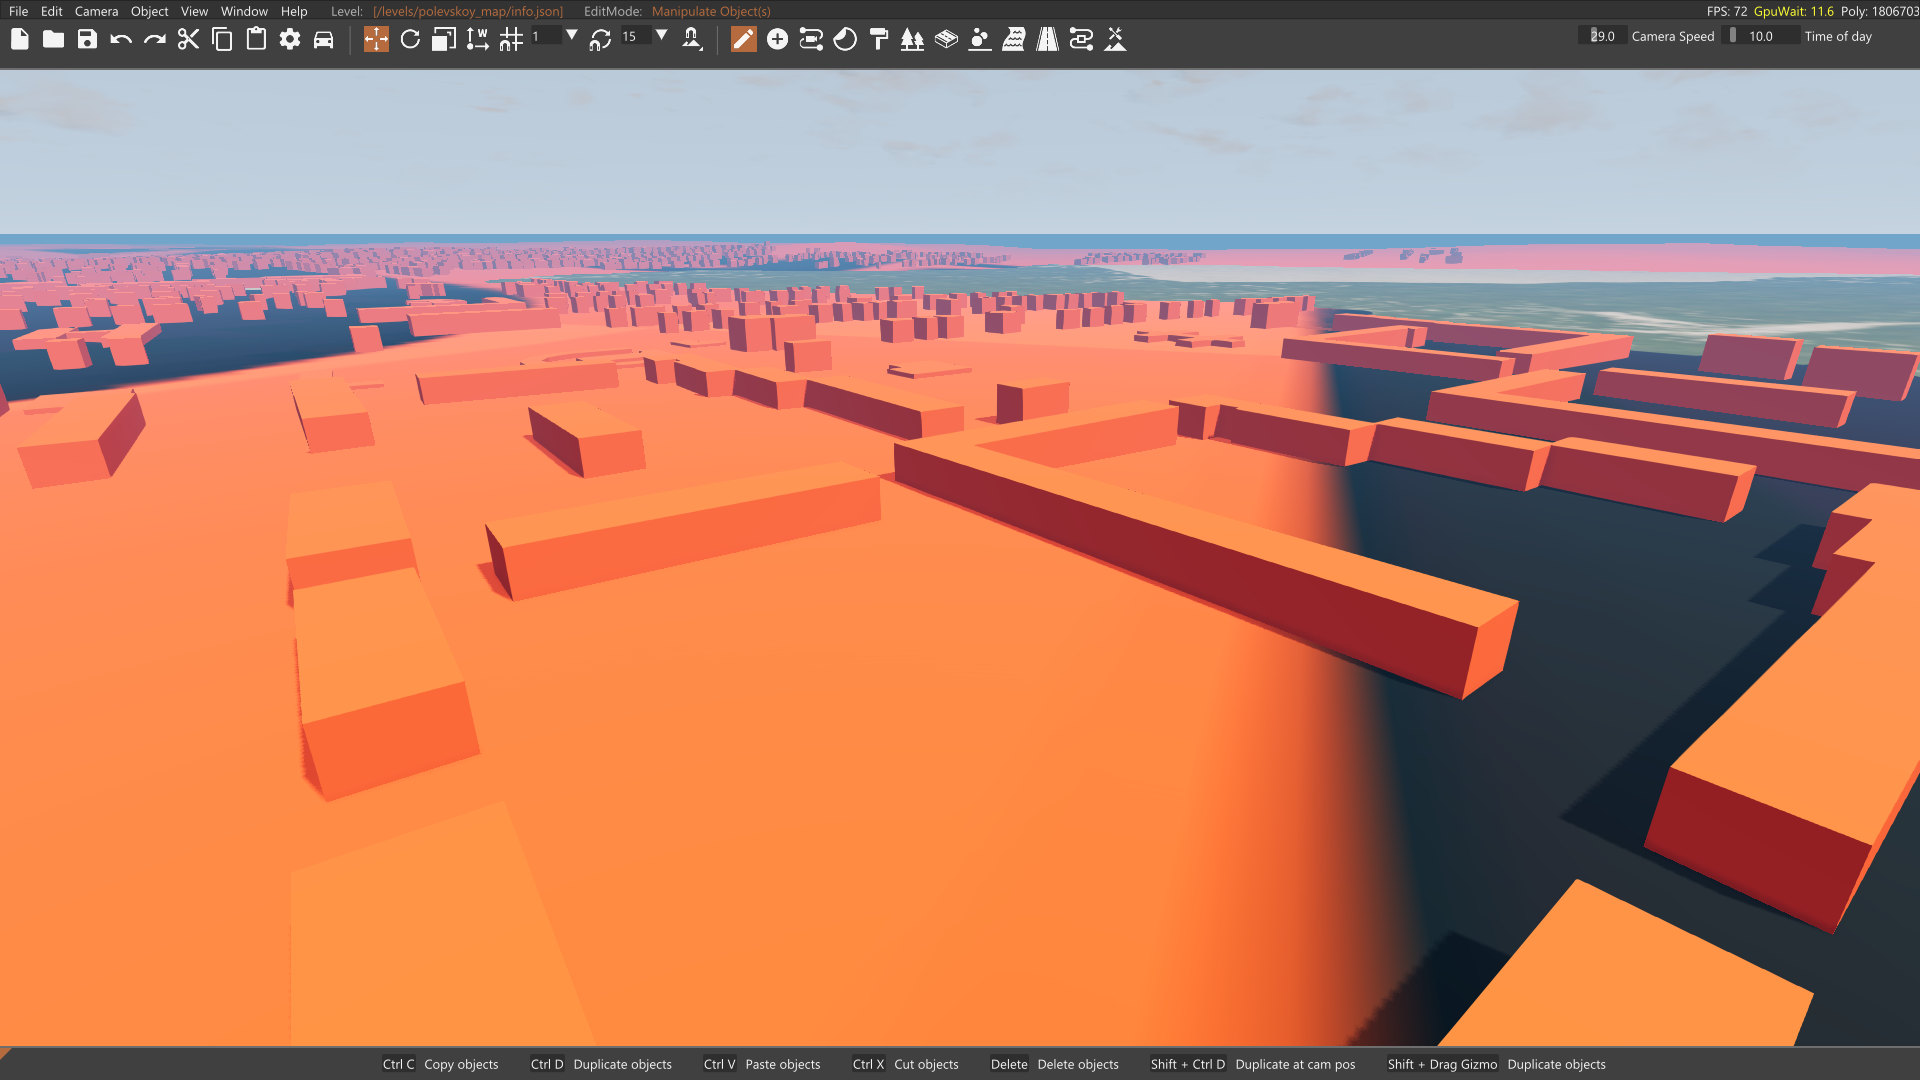This screenshot has width=1920, height=1080.
Task: Toggle the grid snapping icon
Action: point(511,39)
